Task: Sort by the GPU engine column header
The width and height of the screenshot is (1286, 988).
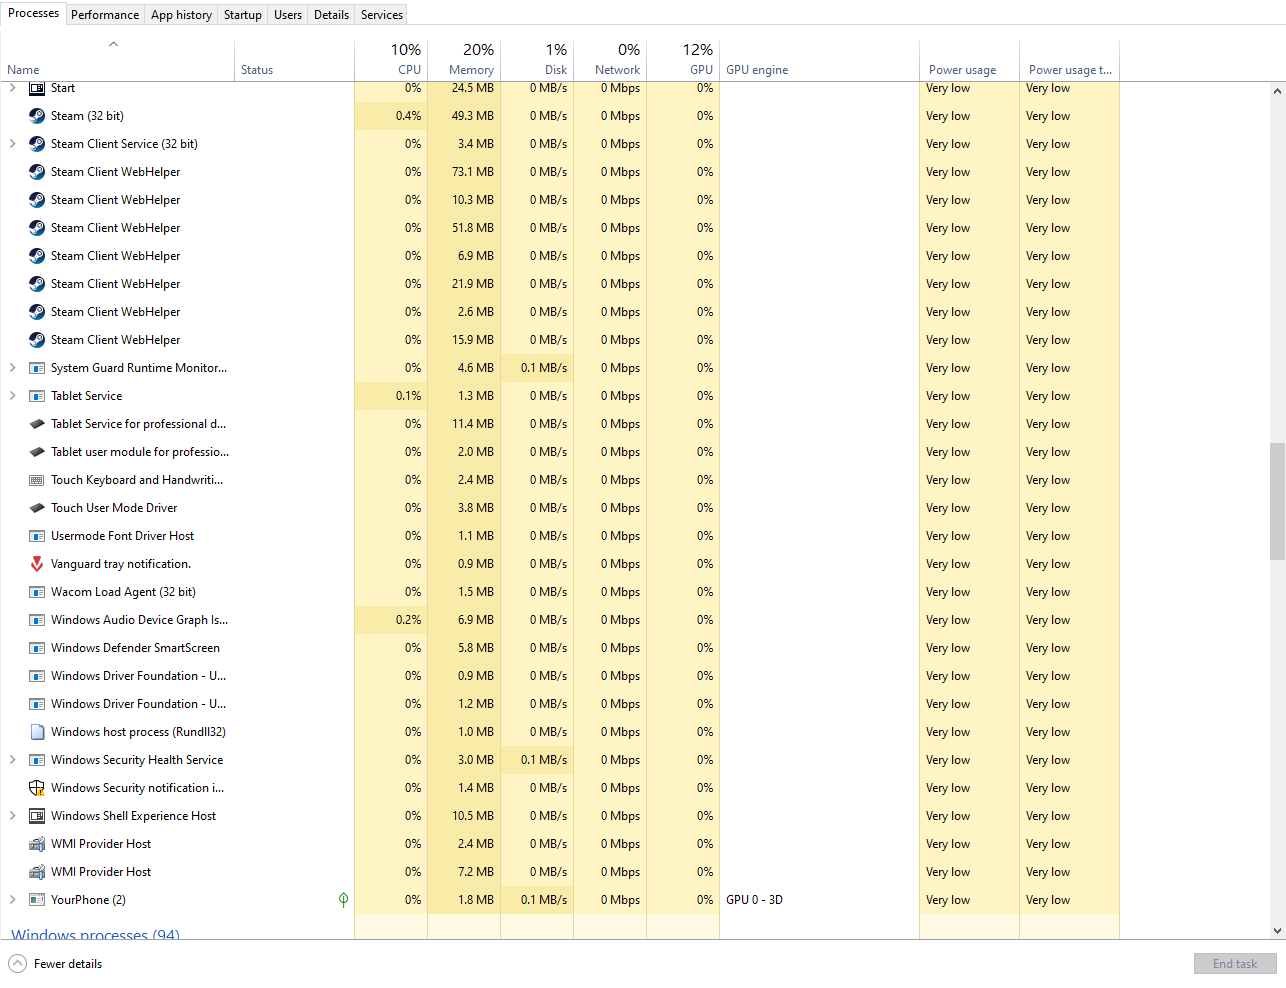Action: pyautogui.click(x=819, y=60)
